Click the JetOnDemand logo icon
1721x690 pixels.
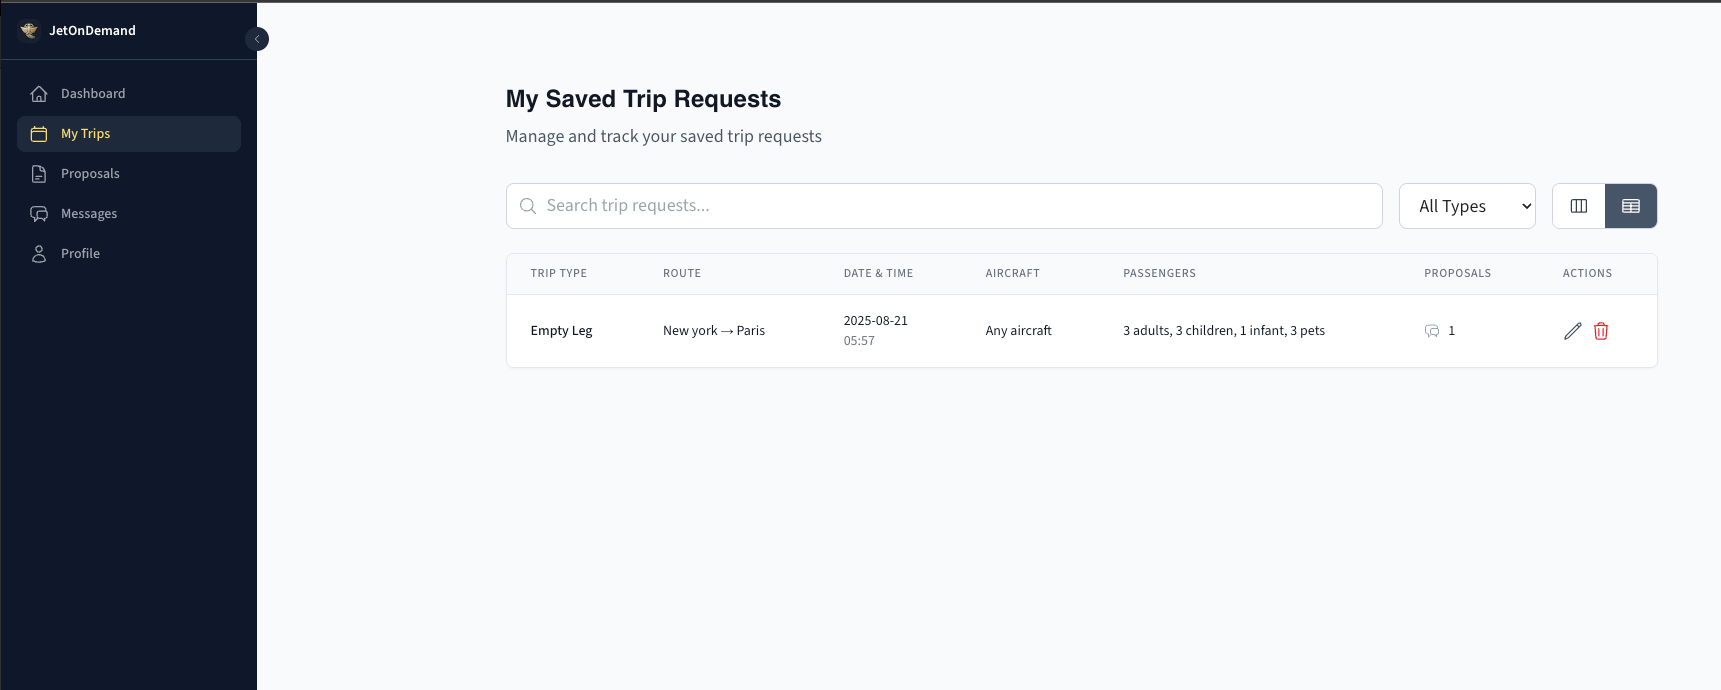coord(29,30)
